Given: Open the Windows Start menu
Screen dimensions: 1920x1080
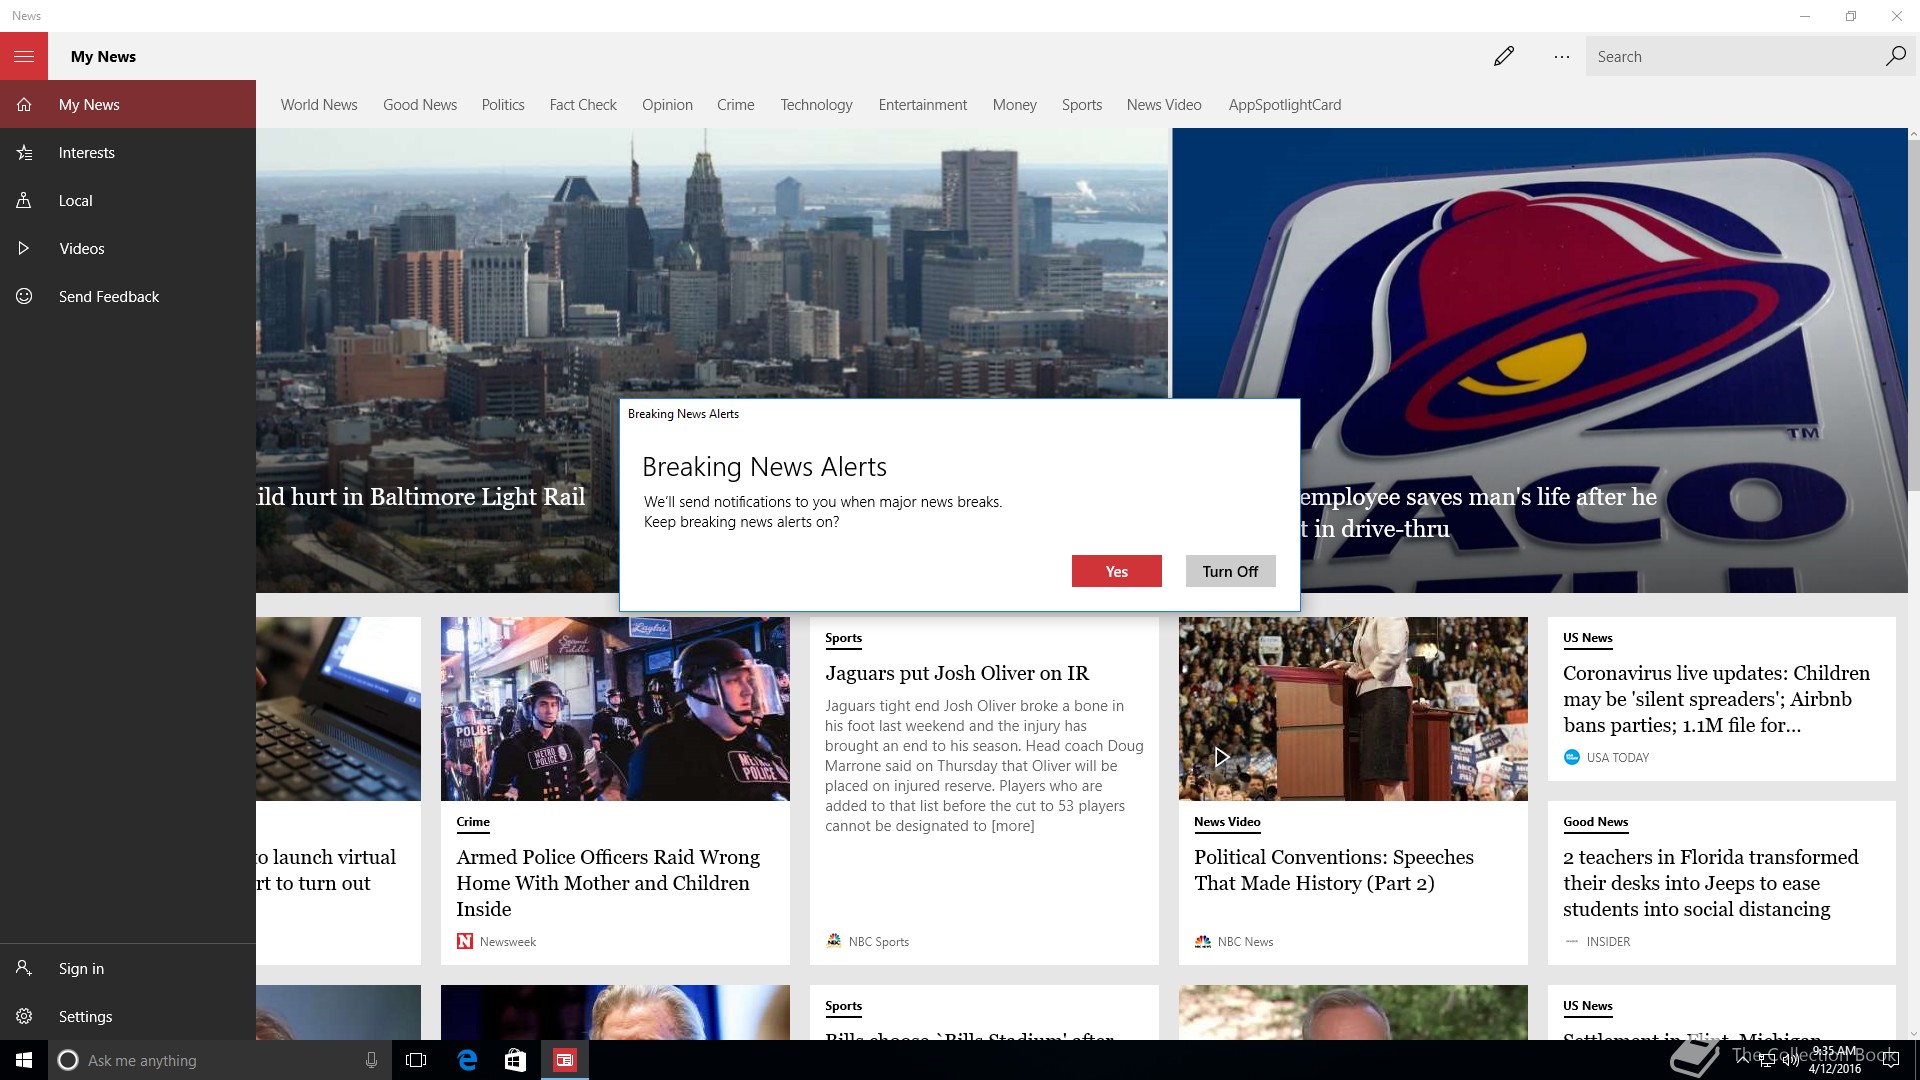Looking at the screenshot, I should [24, 1060].
